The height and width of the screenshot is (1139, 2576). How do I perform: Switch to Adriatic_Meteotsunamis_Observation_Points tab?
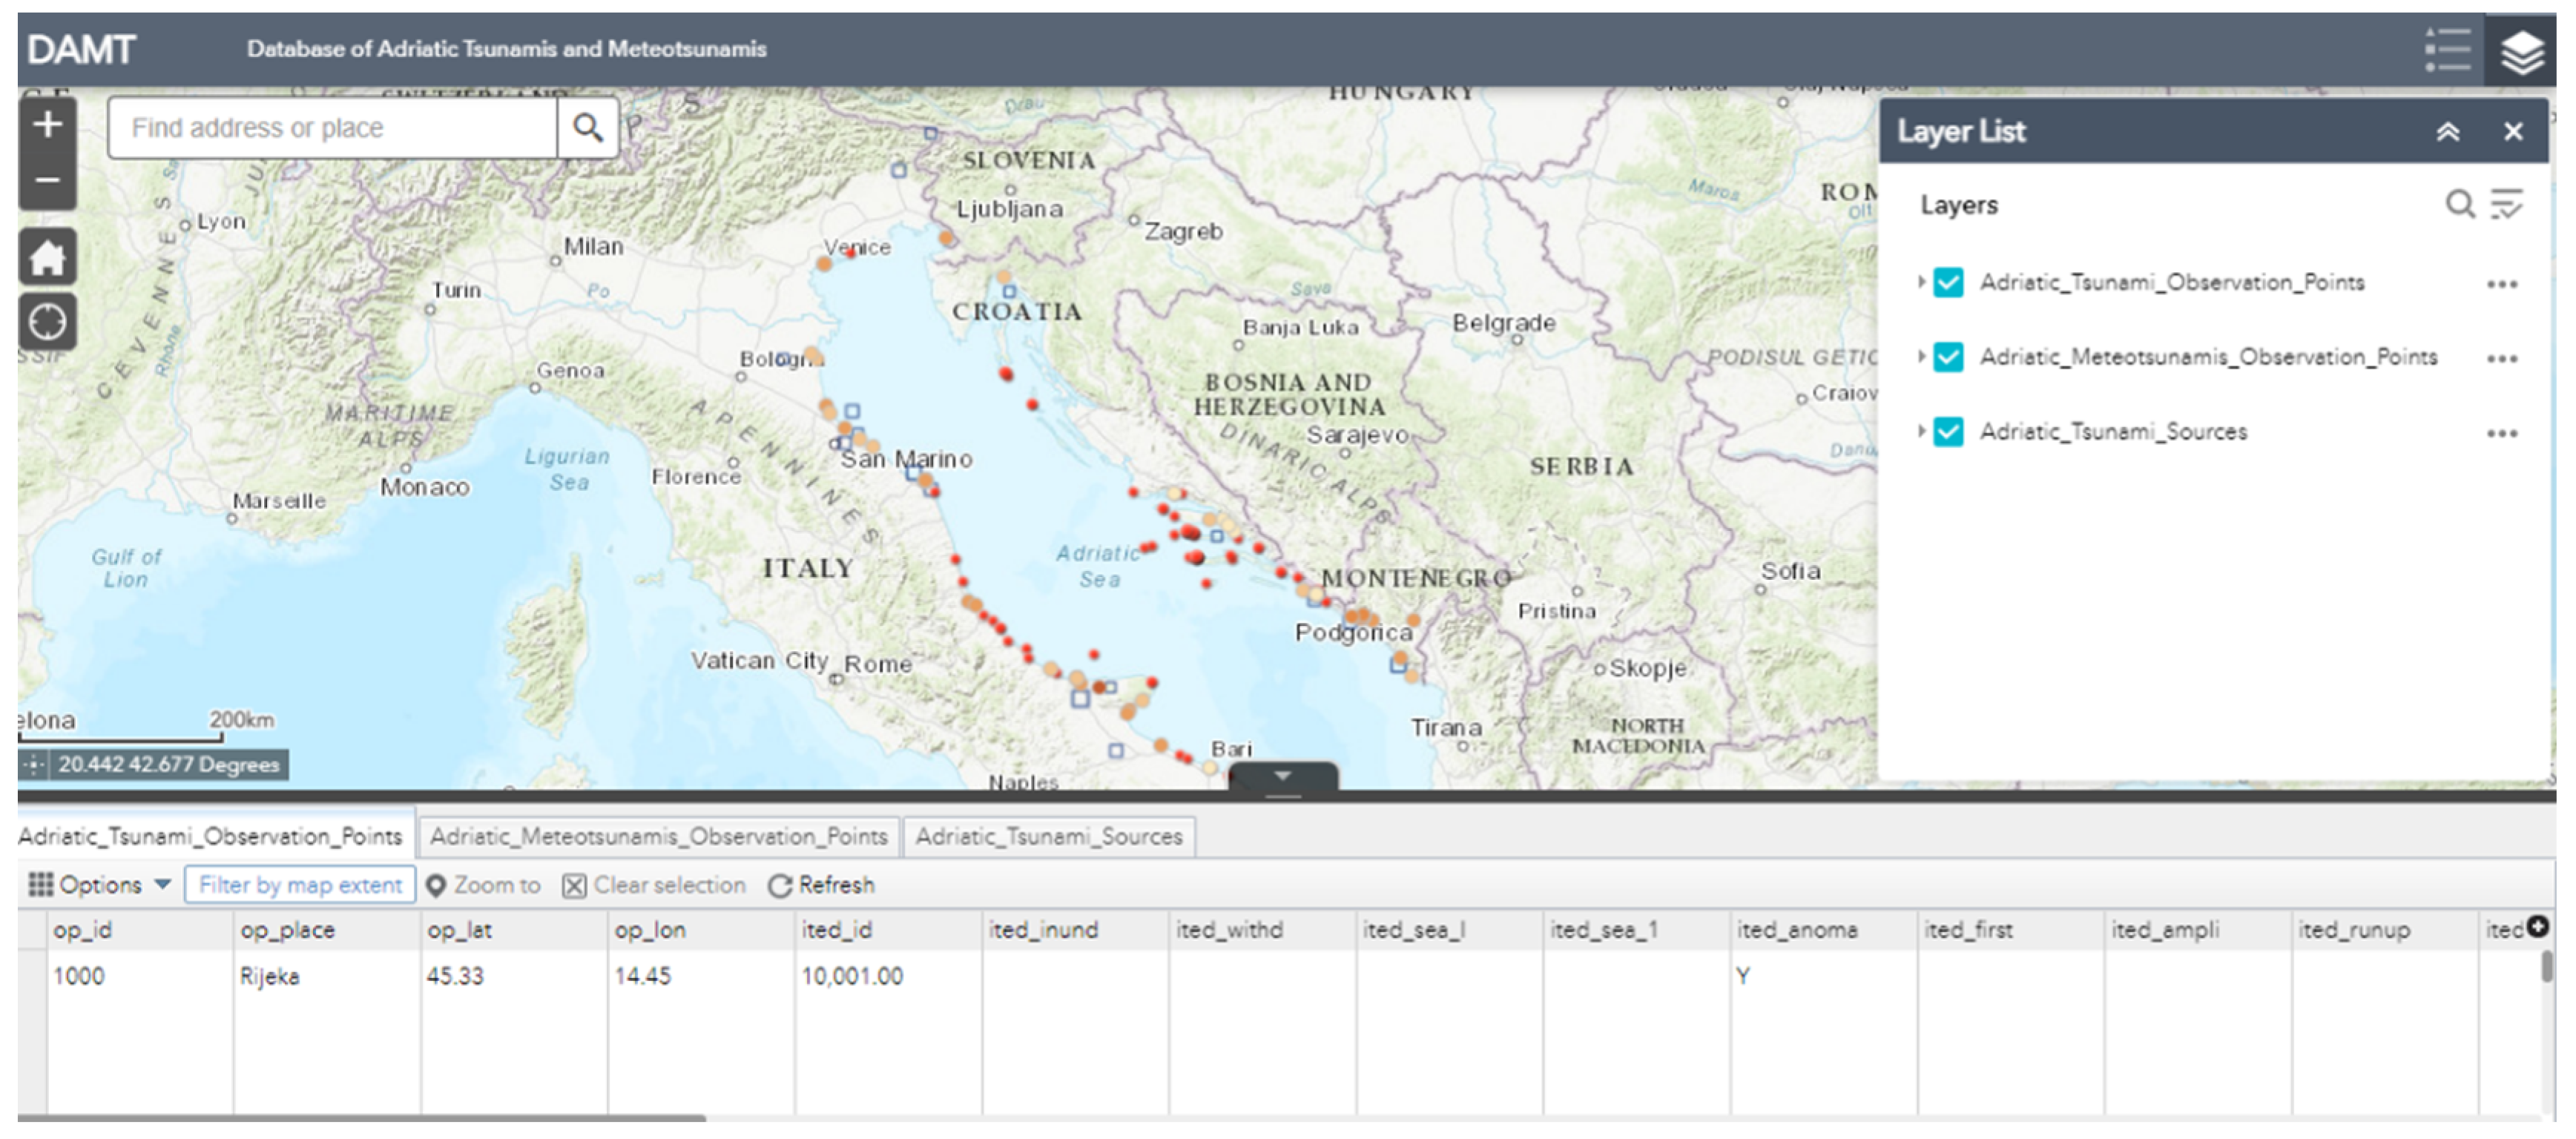tap(658, 836)
